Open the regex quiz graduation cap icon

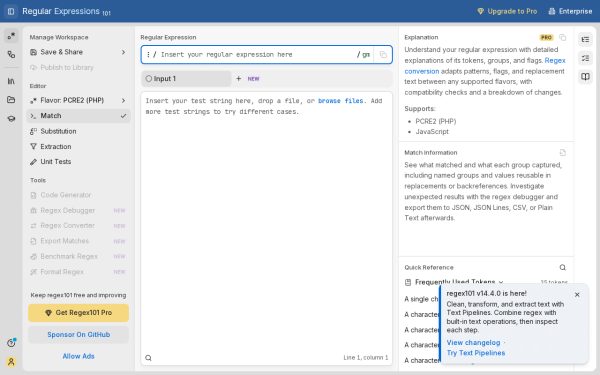click(11, 119)
